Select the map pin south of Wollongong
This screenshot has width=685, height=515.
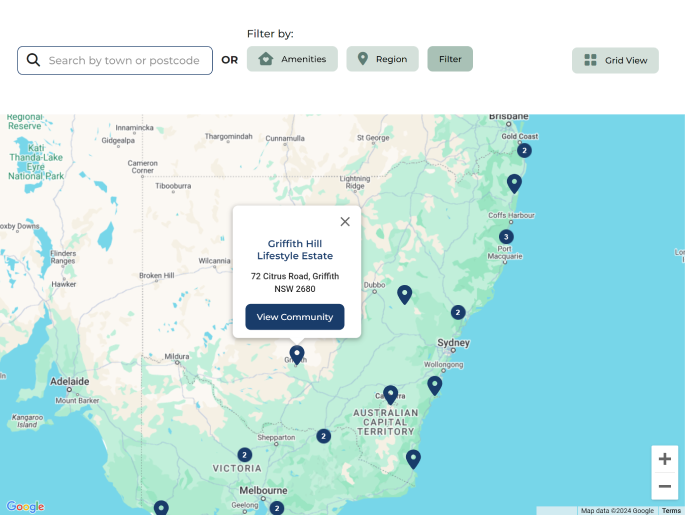click(x=434, y=386)
